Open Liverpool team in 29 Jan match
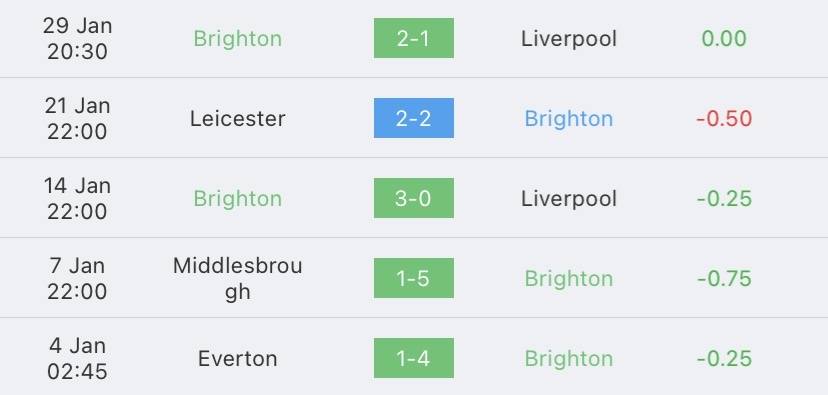The width and height of the screenshot is (828, 395). pos(569,39)
